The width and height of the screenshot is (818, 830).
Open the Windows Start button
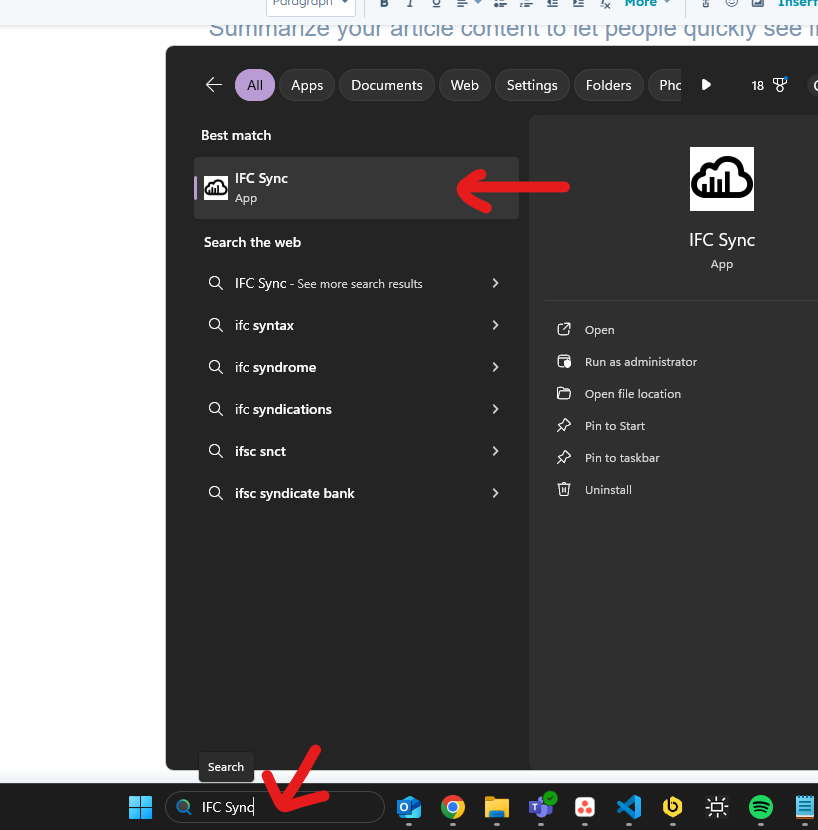pyautogui.click(x=140, y=807)
